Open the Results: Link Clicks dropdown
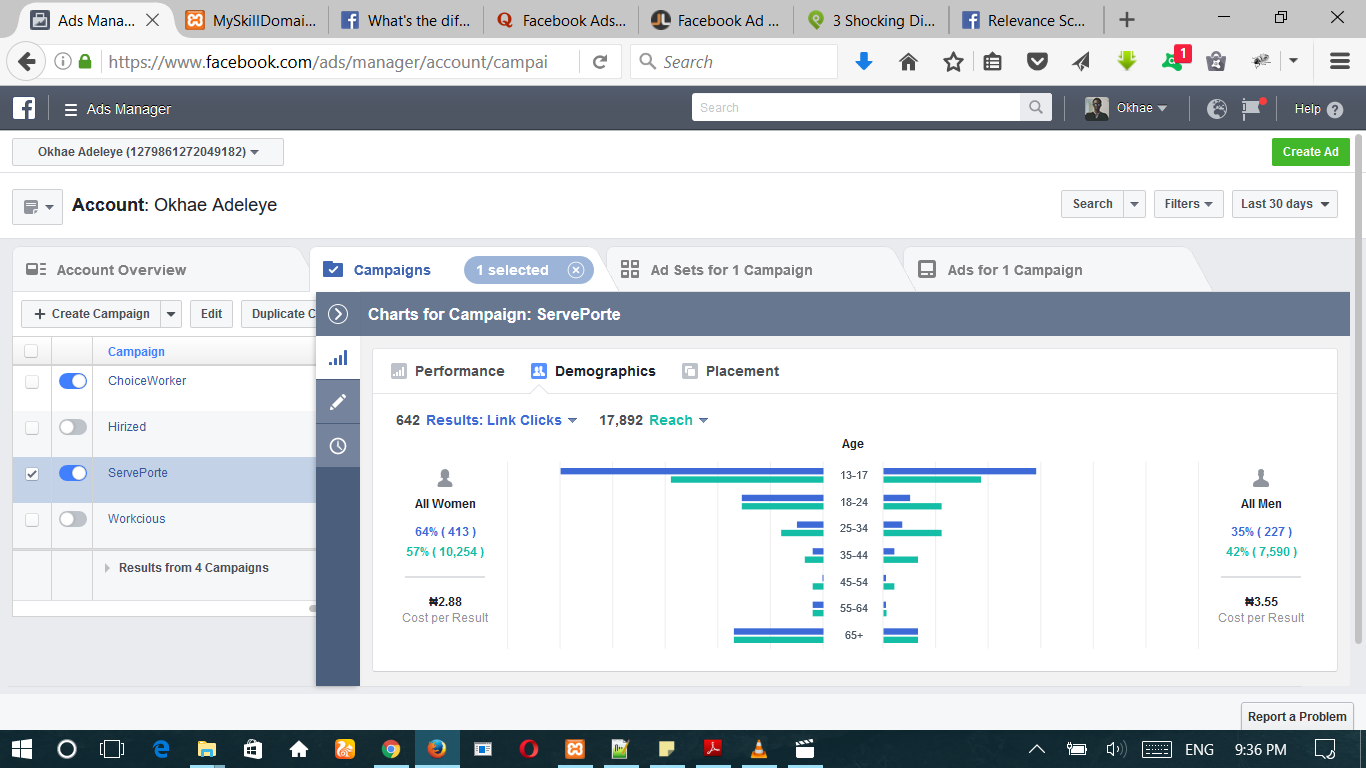The width and height of the screenshot is (1366, 768). point(501,420)
